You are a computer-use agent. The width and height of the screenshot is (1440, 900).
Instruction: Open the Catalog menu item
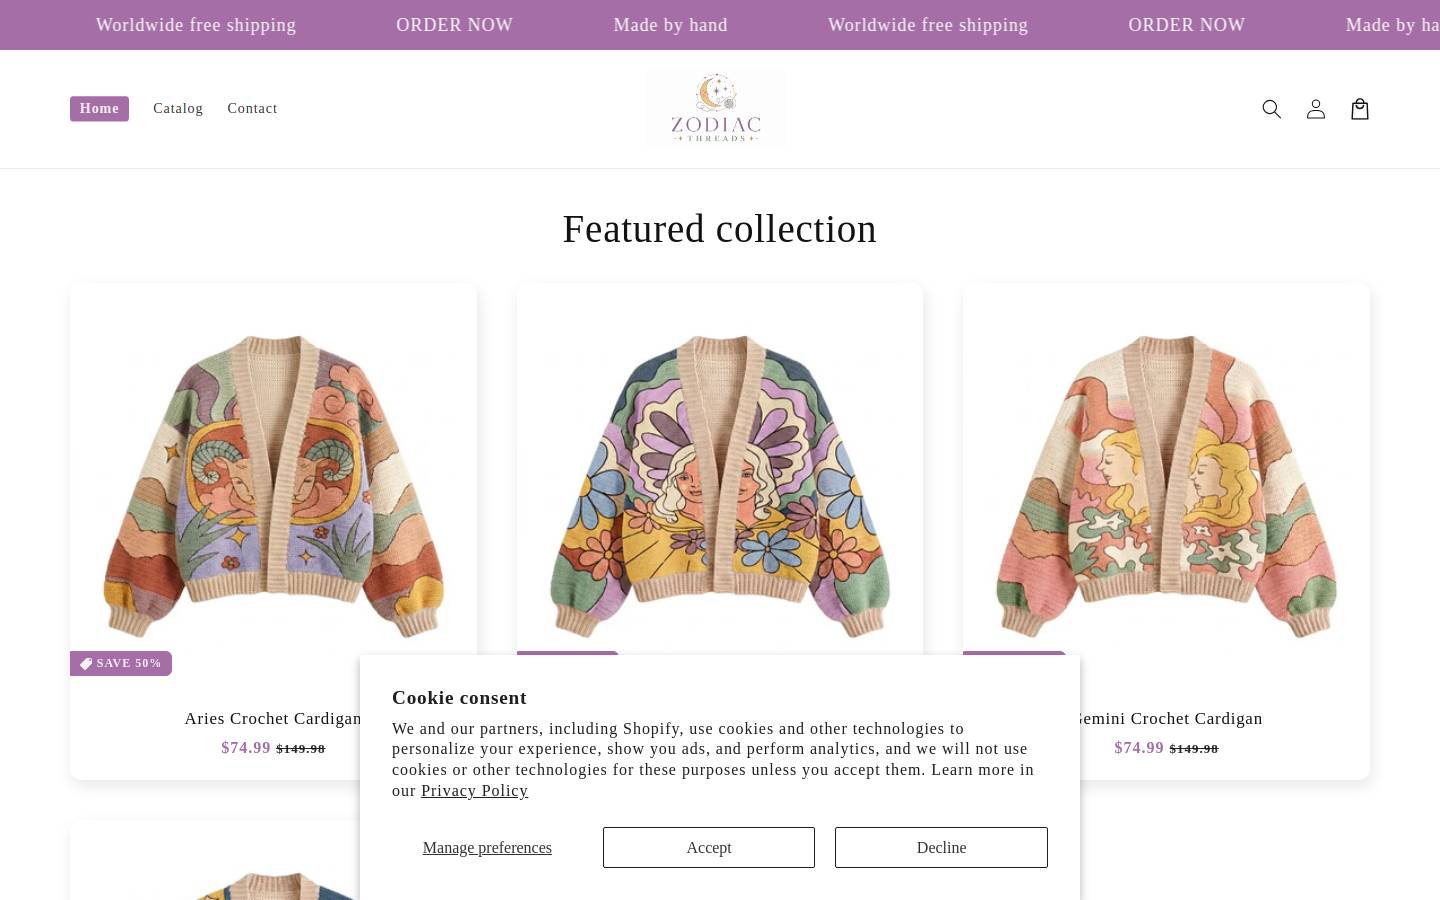click(178, 109)
